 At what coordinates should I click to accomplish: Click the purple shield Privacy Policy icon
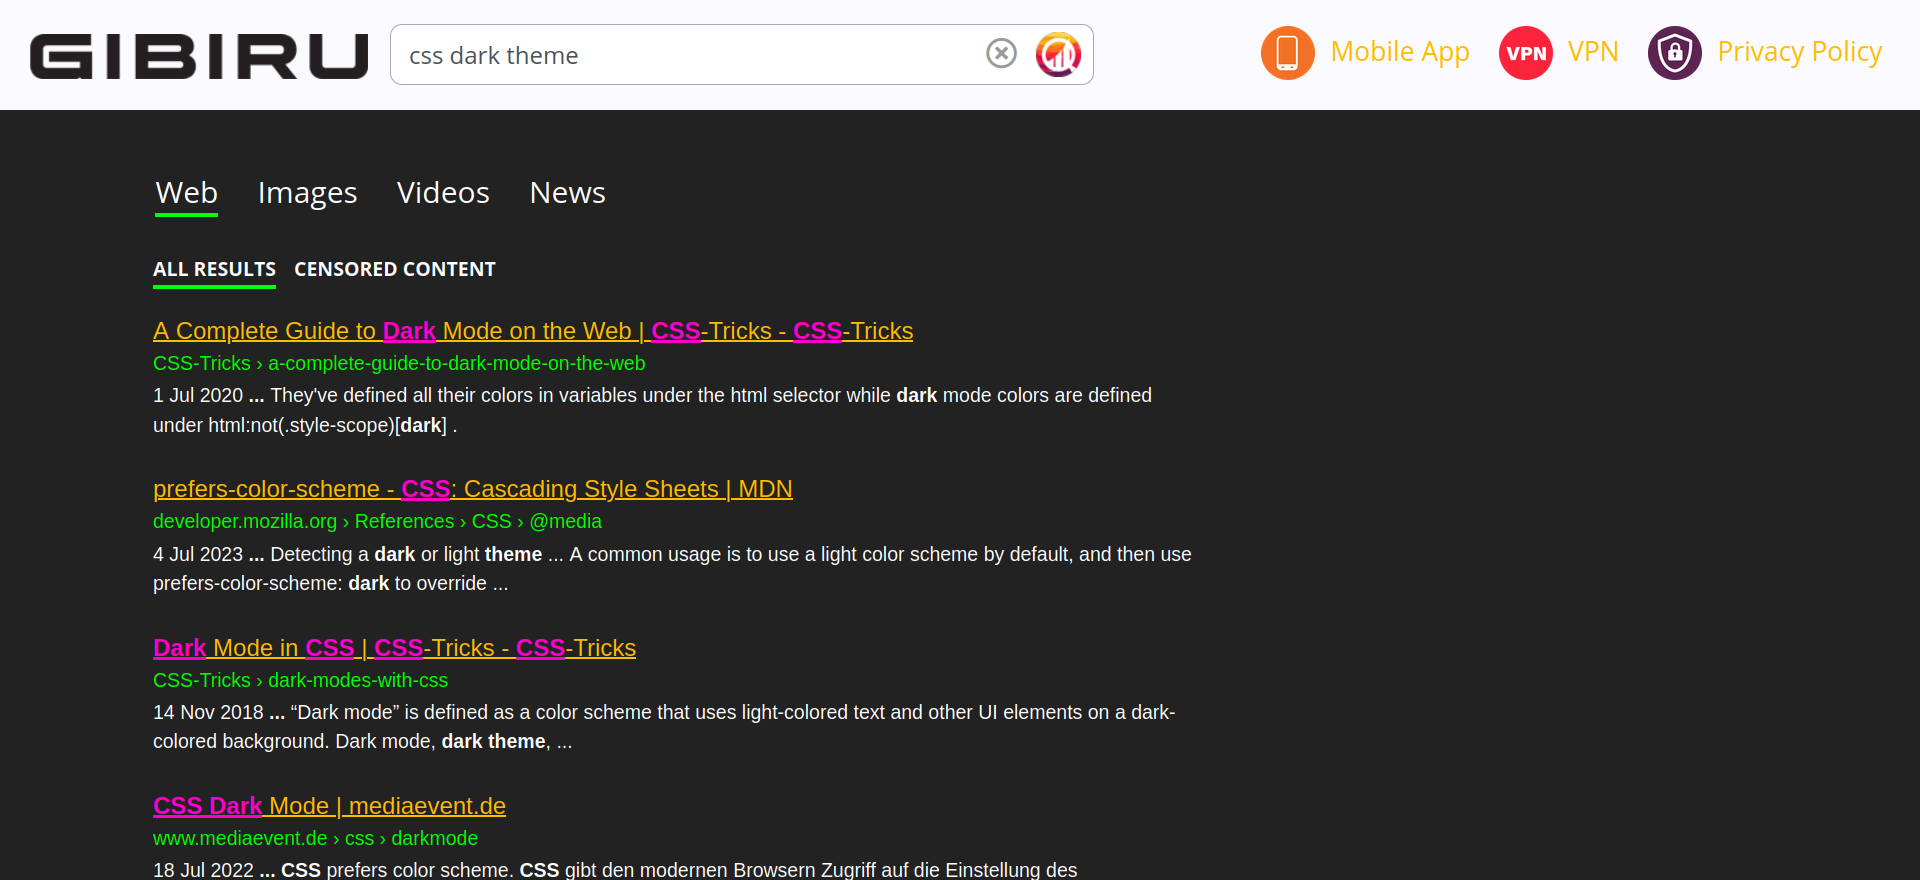tap(1674, 53)
